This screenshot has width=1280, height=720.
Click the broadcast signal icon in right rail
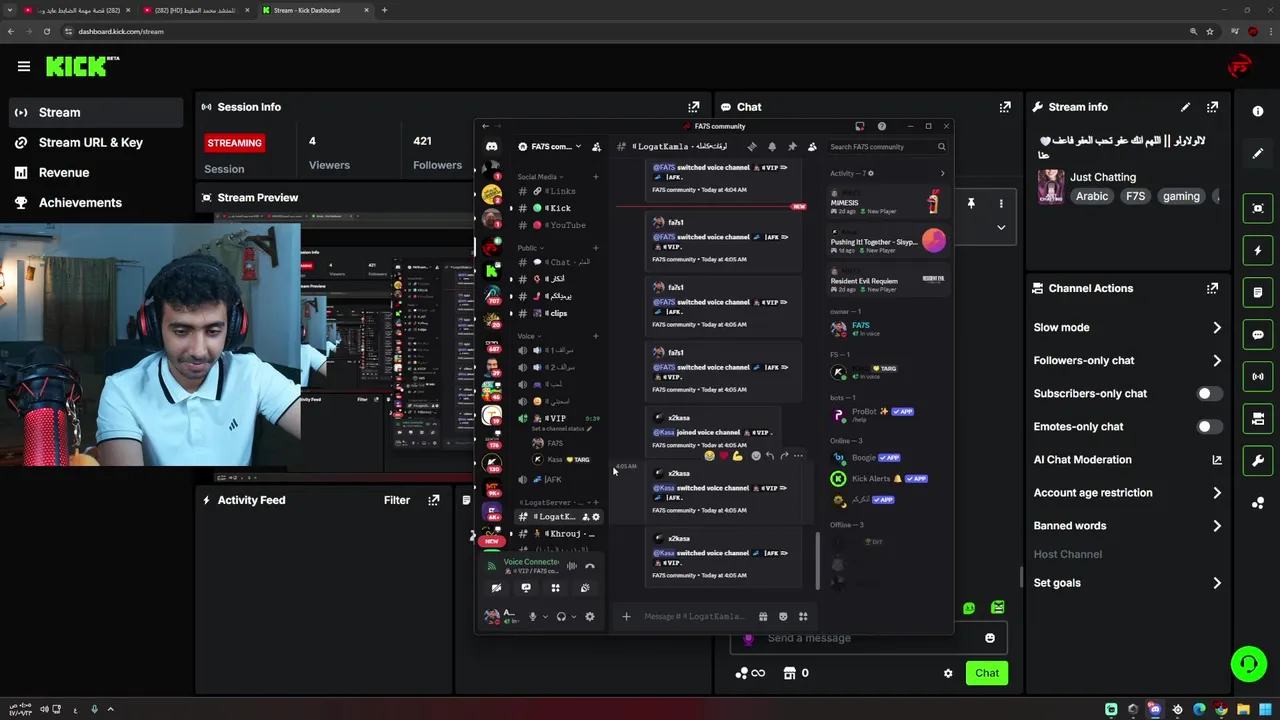click(x=1258, y=377)
